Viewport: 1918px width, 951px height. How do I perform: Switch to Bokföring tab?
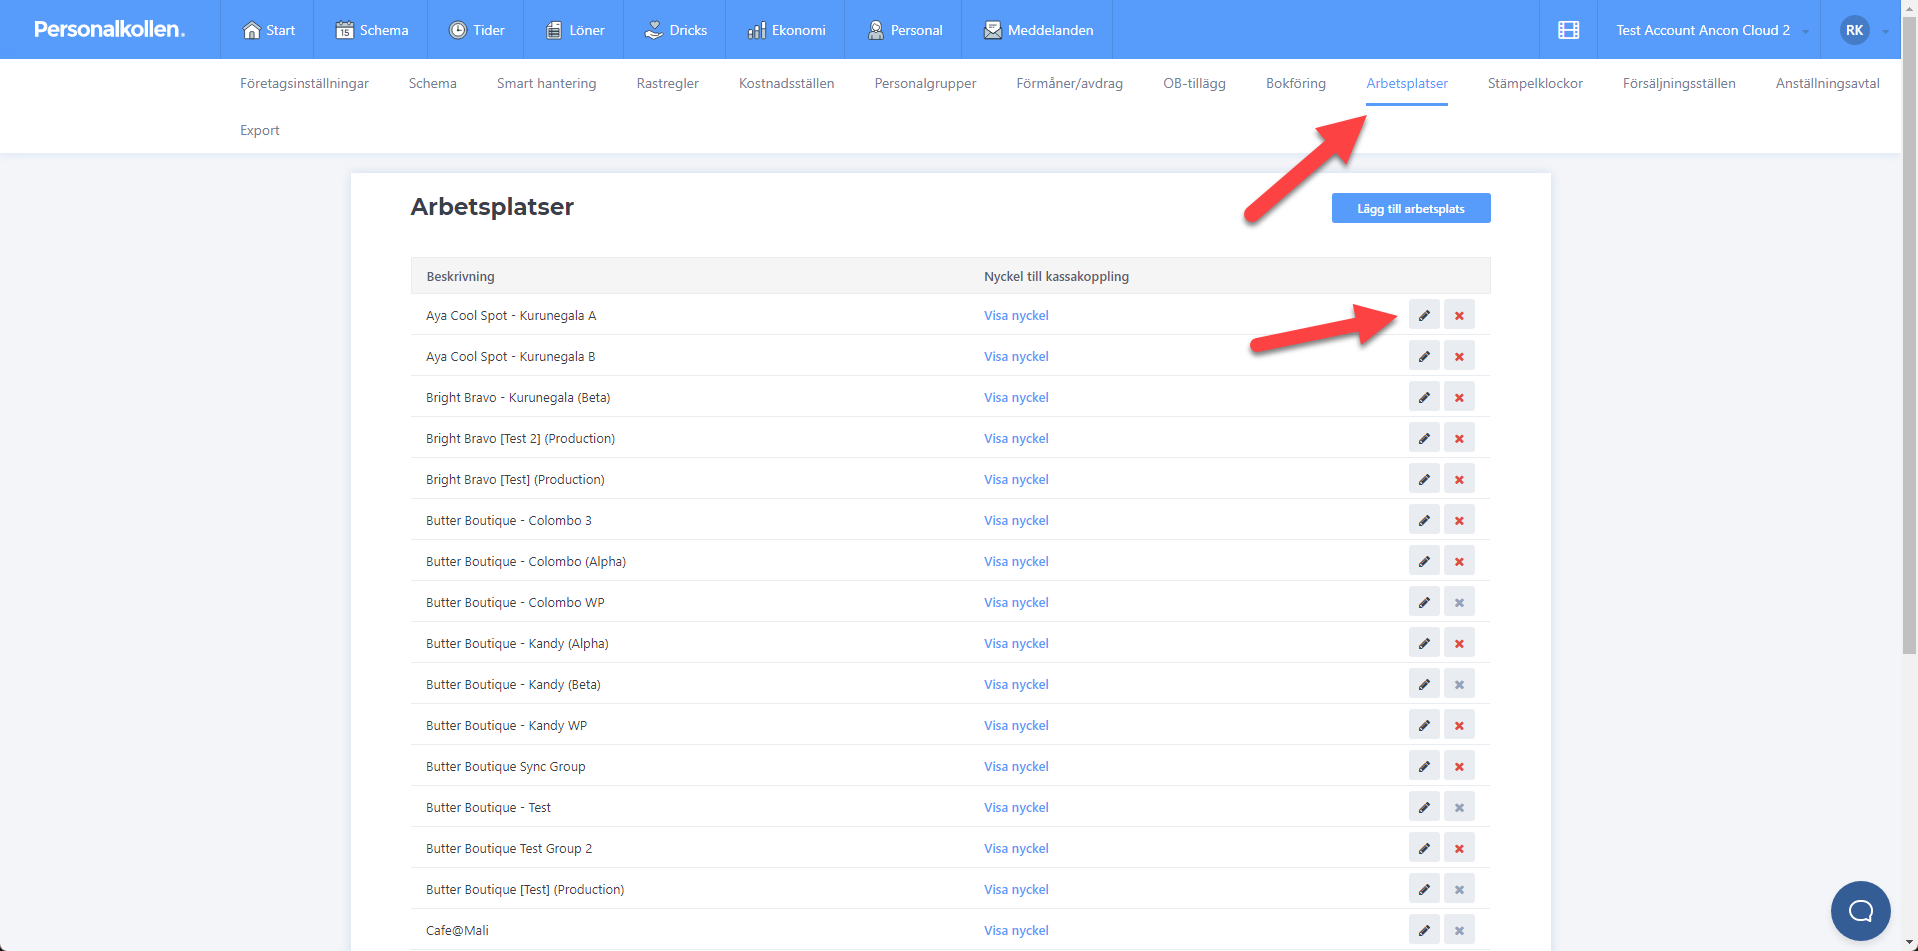tap(1295, 83)
